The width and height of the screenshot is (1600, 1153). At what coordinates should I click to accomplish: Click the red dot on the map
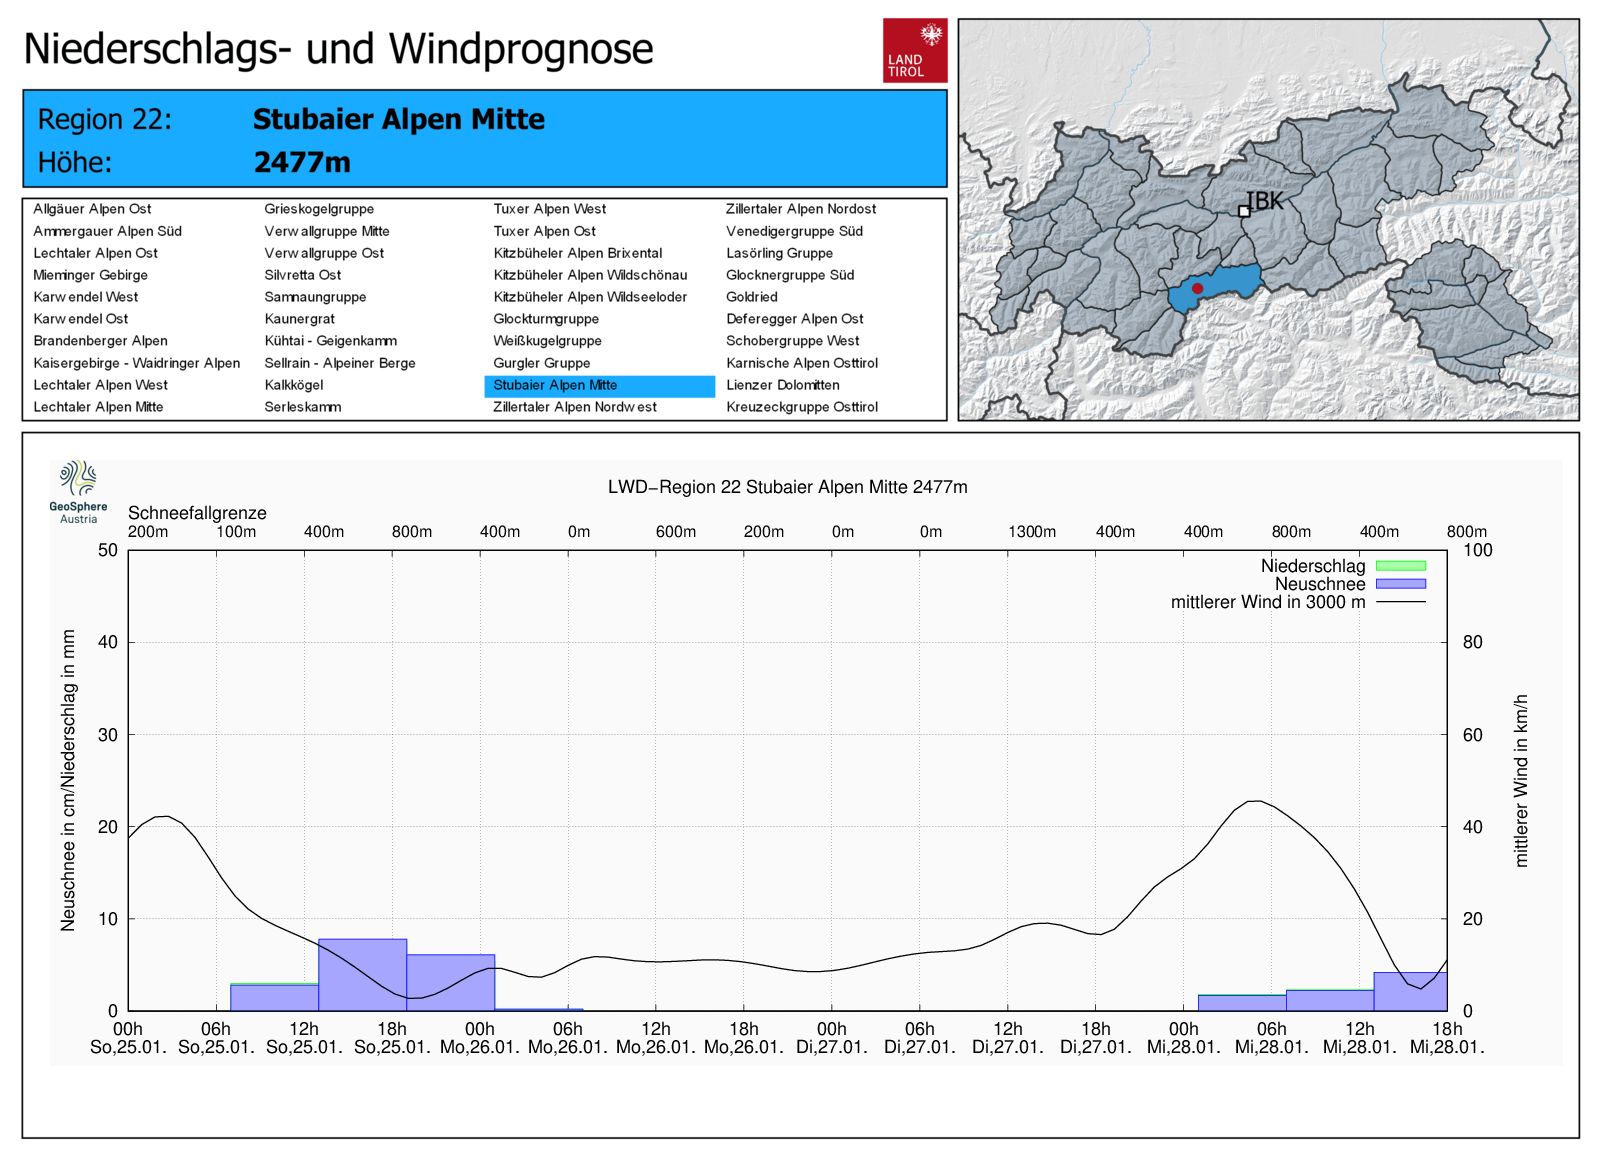tap(1197, 288)
